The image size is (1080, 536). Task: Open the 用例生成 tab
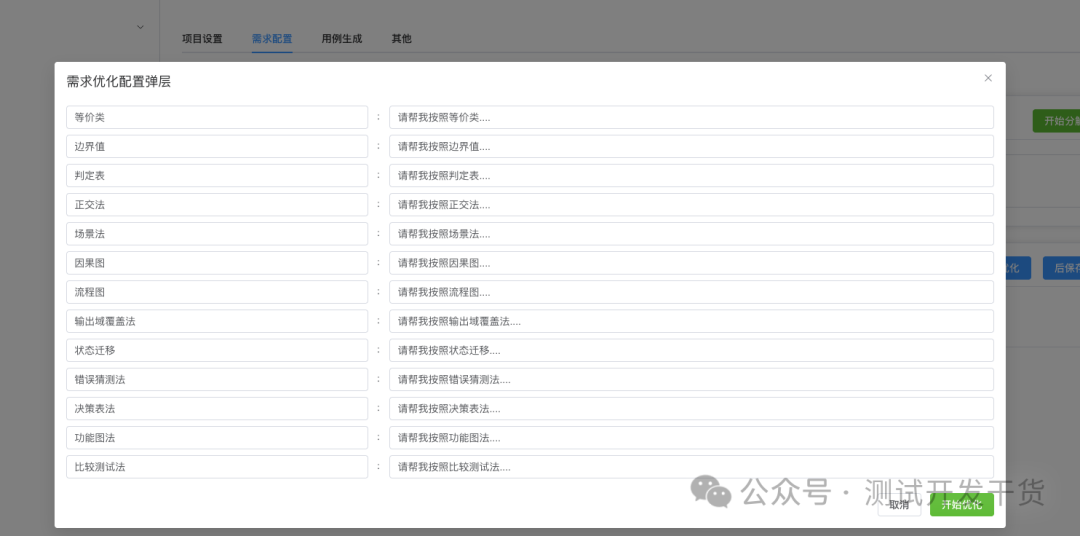click(x=342, y=39)
